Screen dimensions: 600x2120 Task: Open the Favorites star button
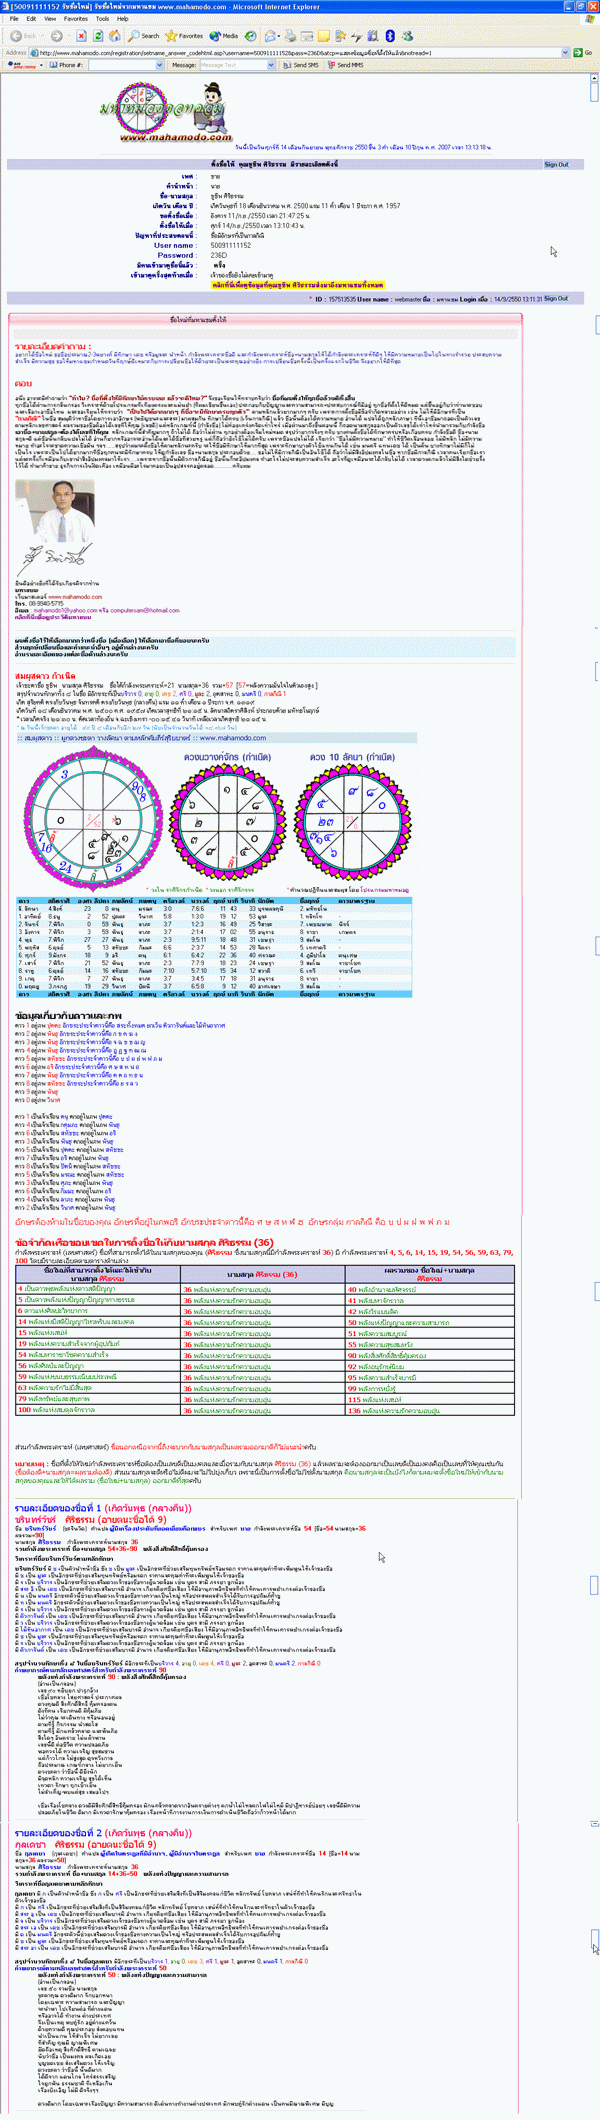(x=184, y=35)
